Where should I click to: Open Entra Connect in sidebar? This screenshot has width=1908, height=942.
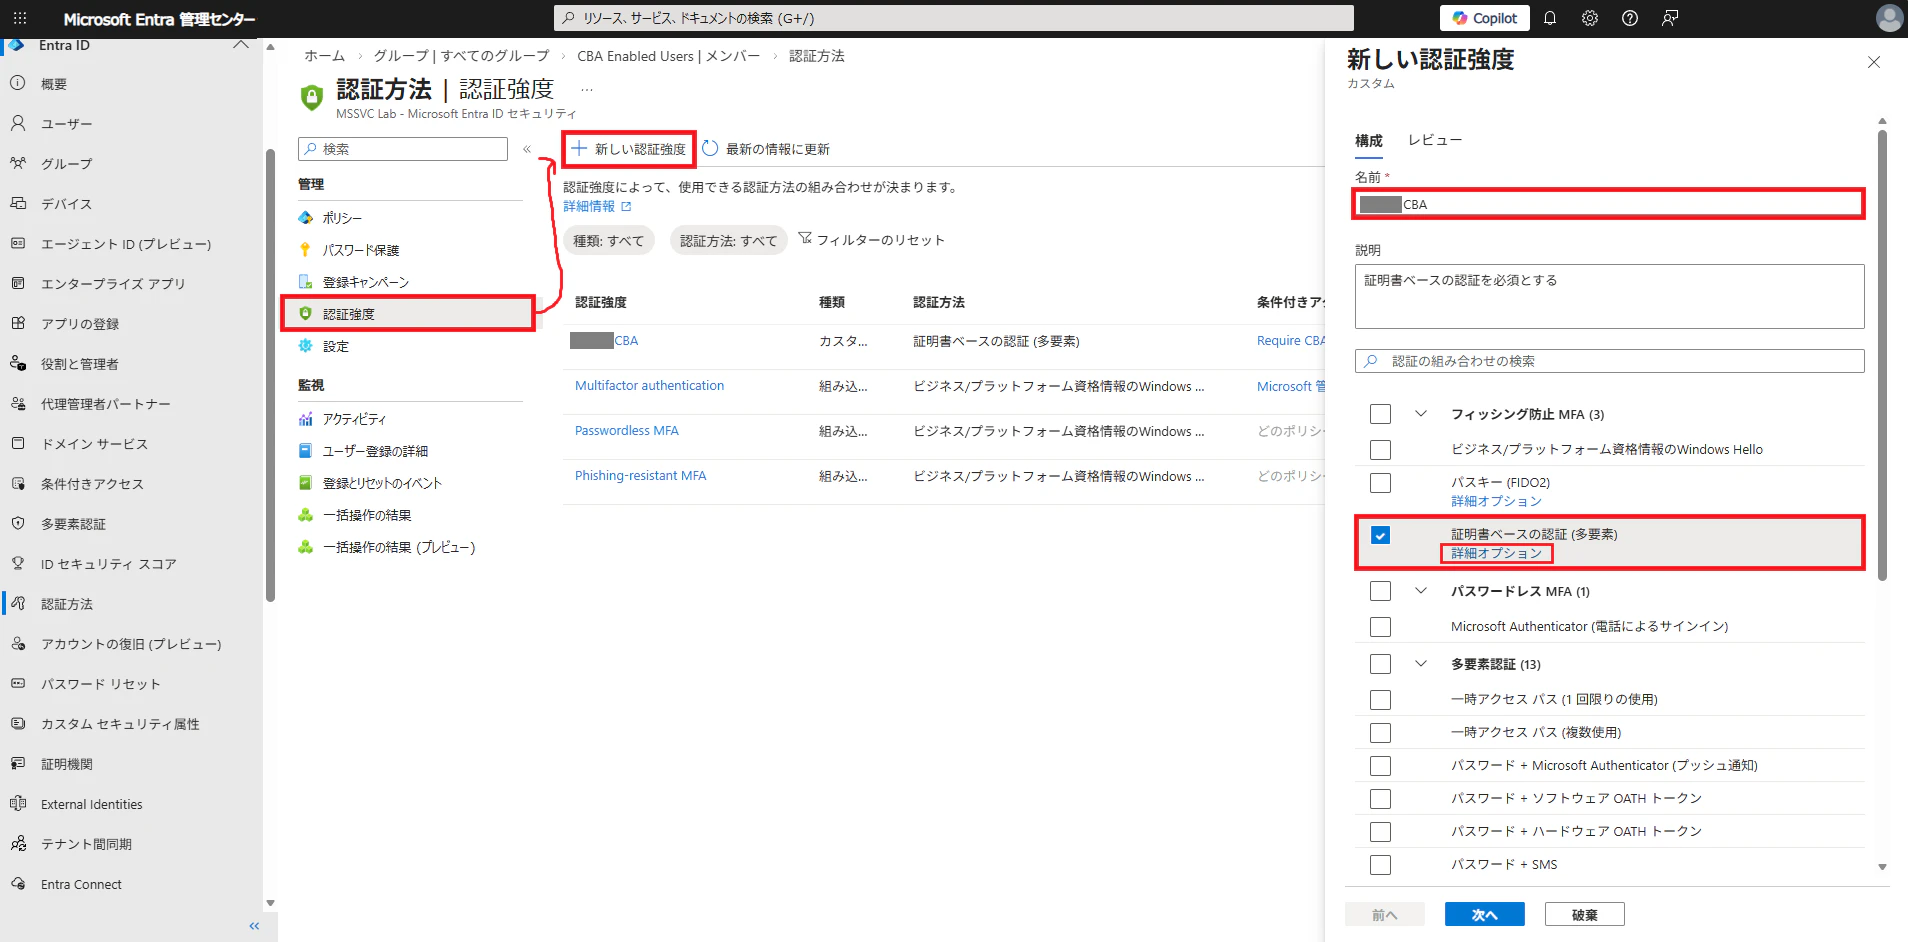coord(81,884)
